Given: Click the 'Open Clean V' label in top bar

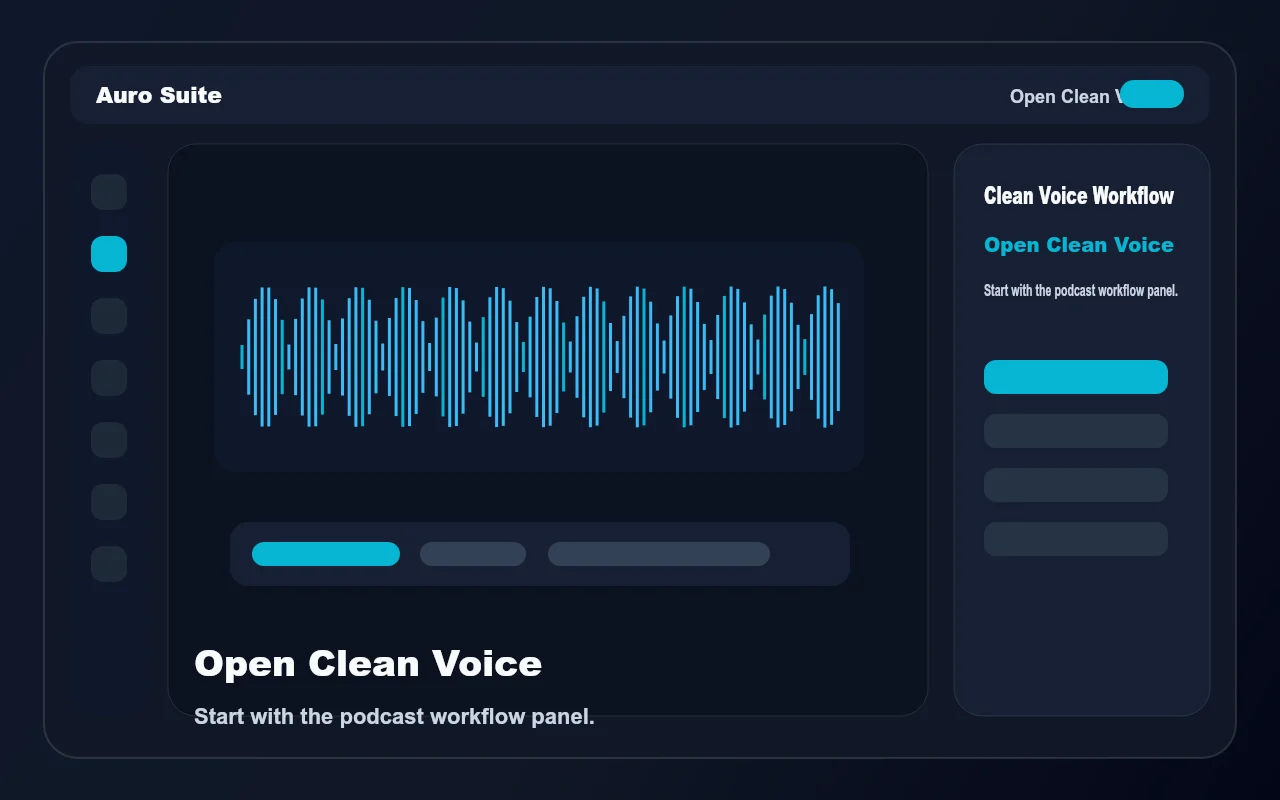Looking at the screenshot, I should coord(1064,97).
